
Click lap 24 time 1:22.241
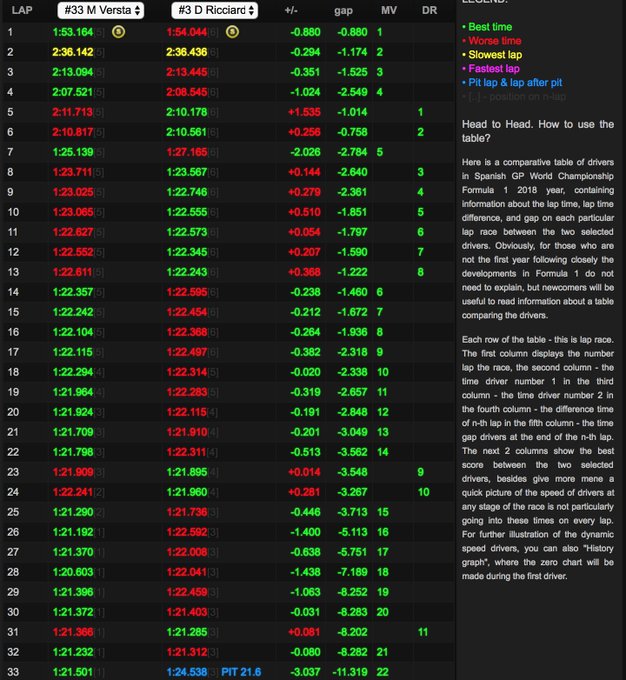click(72, 492)
